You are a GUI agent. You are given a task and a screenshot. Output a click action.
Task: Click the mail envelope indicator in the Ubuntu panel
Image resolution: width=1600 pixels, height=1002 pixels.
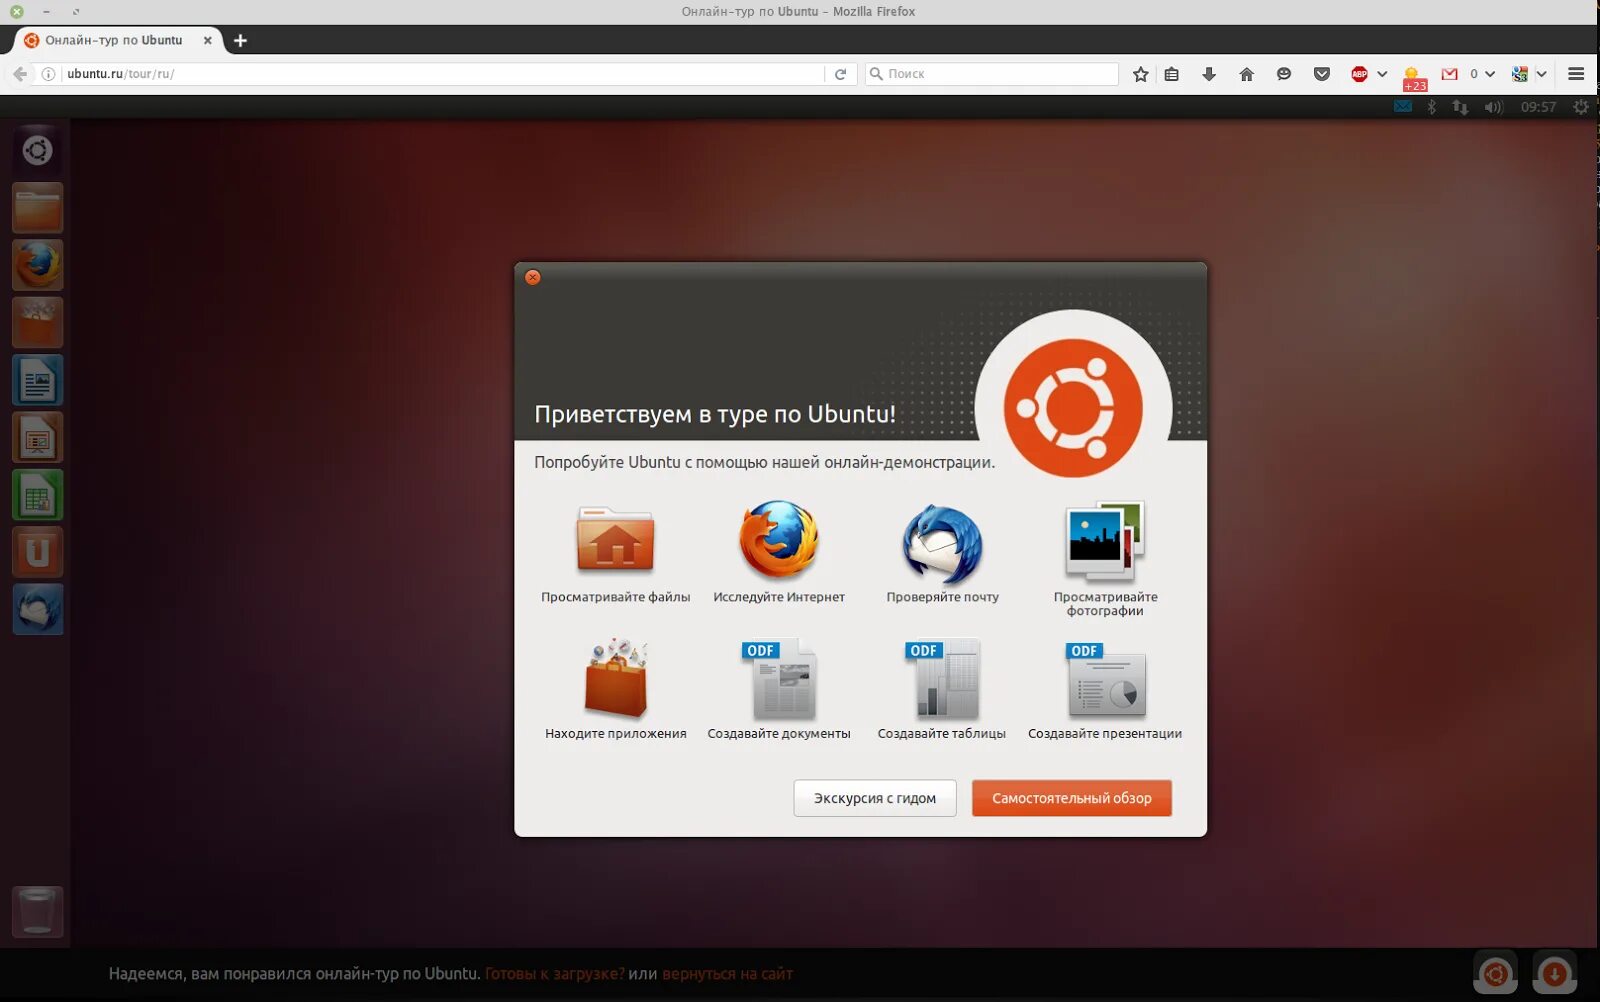point(1403,107)
